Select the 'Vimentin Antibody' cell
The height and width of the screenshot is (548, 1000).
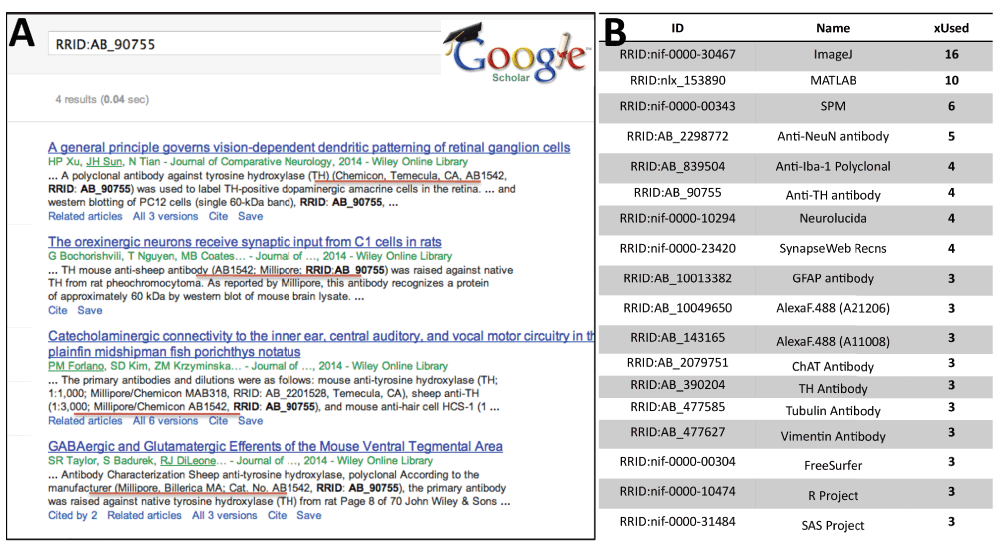[x=833, y=436]
